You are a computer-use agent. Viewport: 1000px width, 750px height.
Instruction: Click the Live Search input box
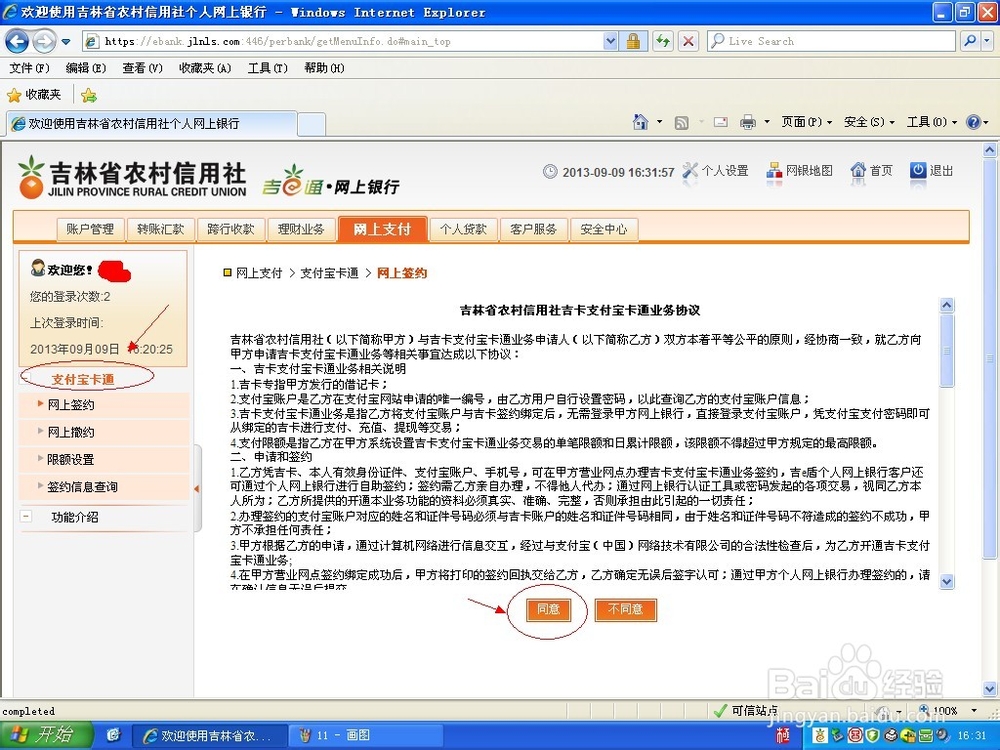click(831, 41)
